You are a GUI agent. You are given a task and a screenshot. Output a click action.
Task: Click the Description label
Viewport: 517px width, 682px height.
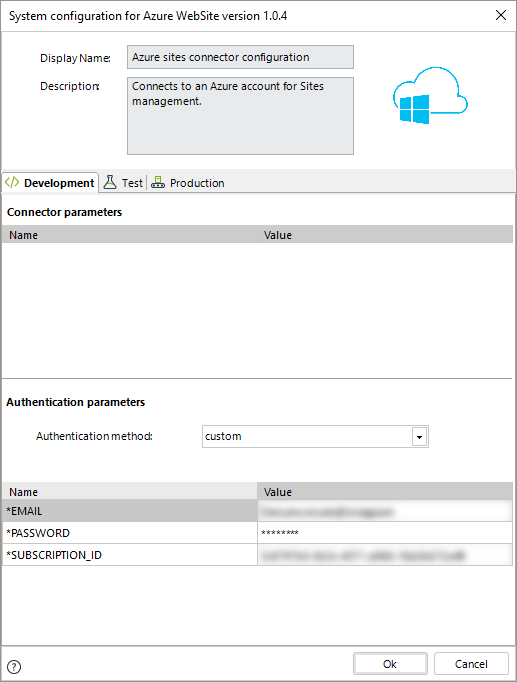[70, 86]
